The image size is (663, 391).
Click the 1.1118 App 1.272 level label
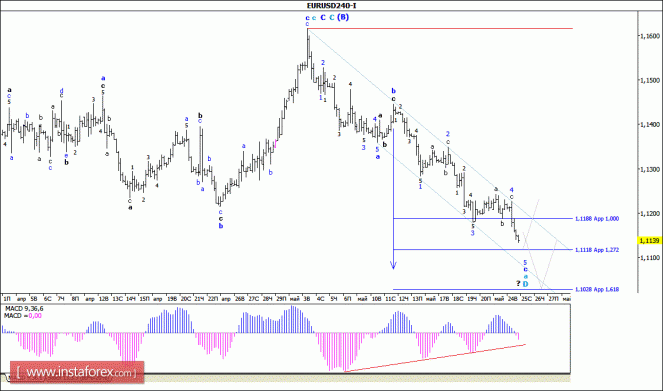(597, 250)
